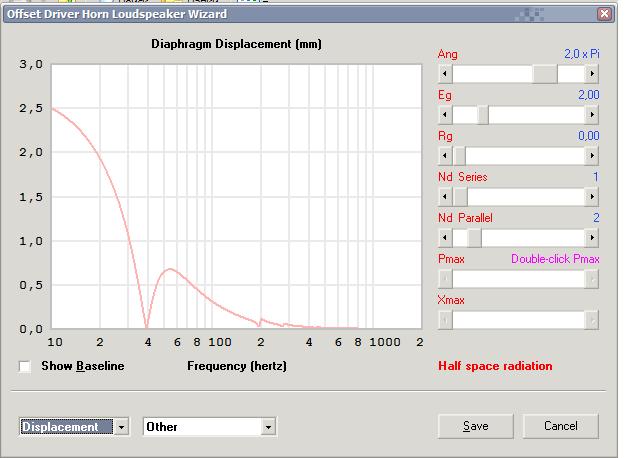Image resolution: width=640 pixels, height=458 pixels.
Task: Cancel the loudspeaker wizard
Action: 561,426
